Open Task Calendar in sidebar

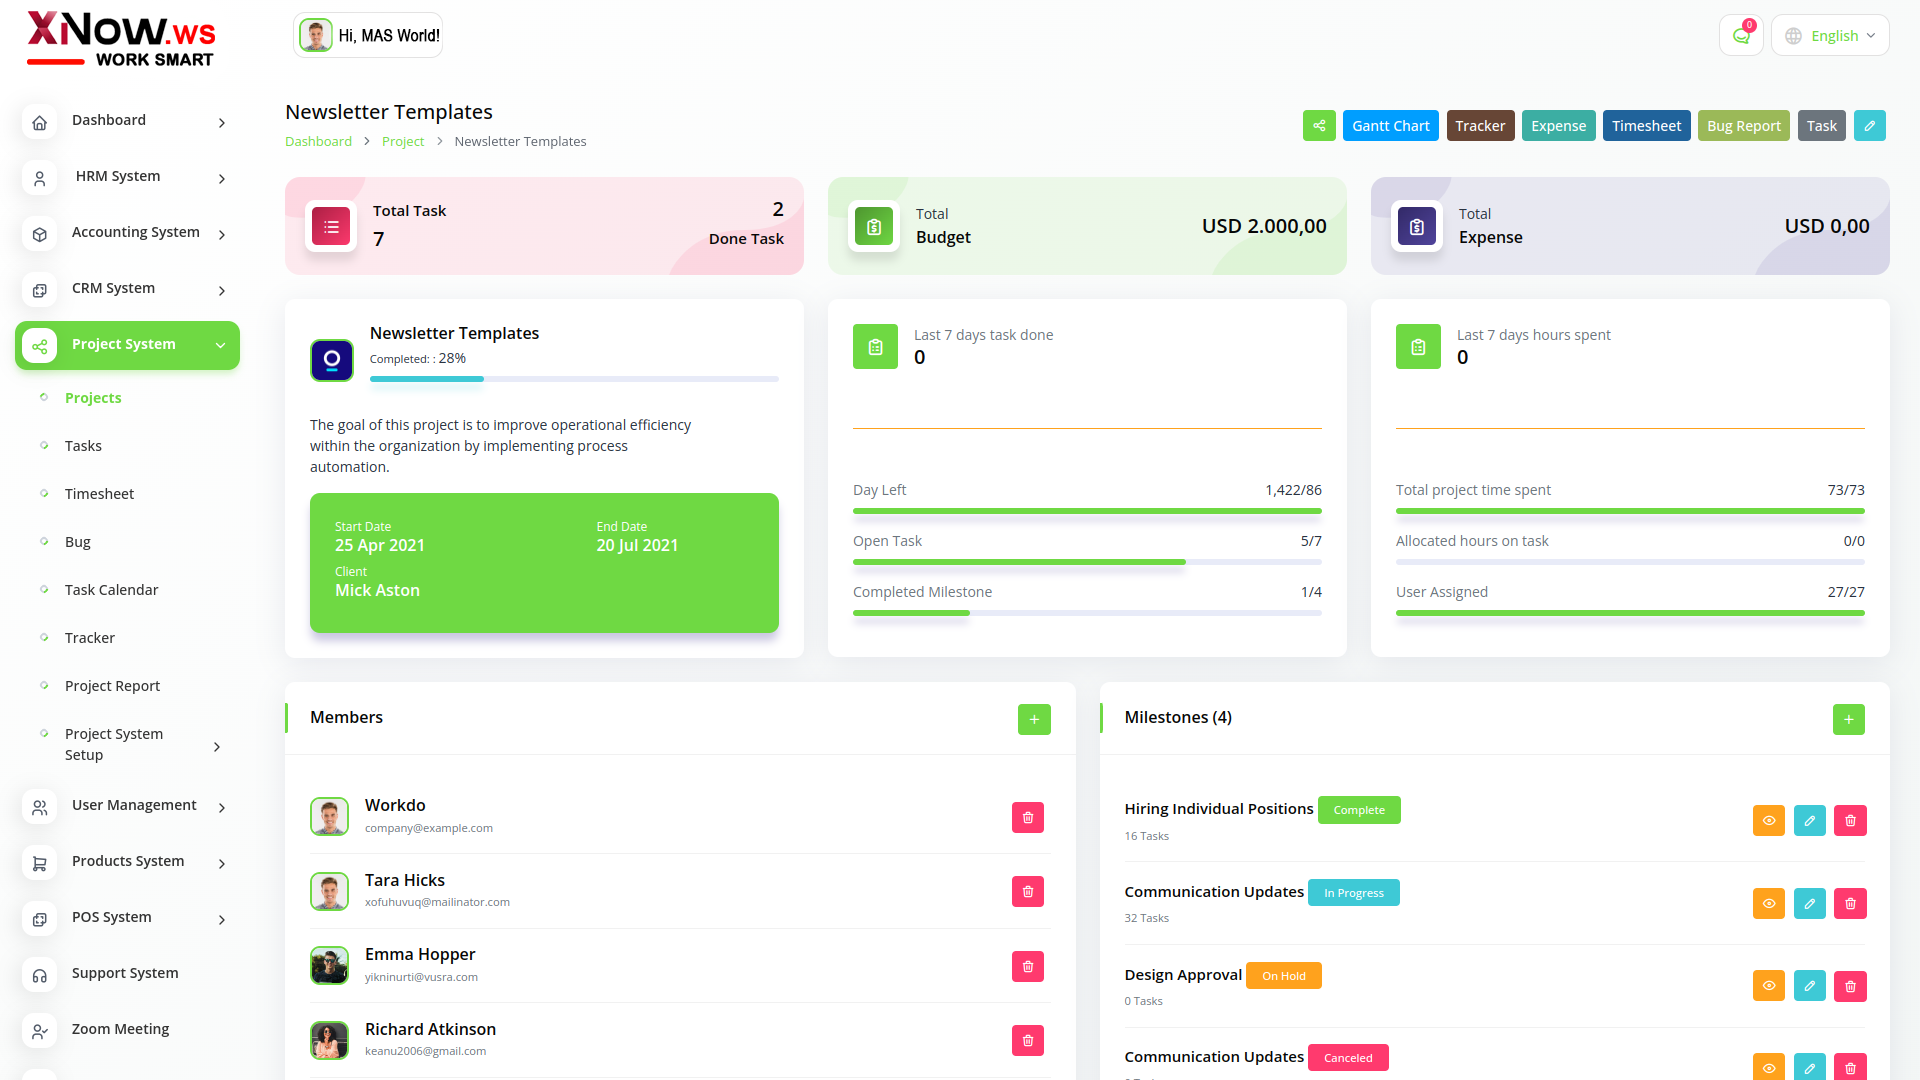(111, 590)
